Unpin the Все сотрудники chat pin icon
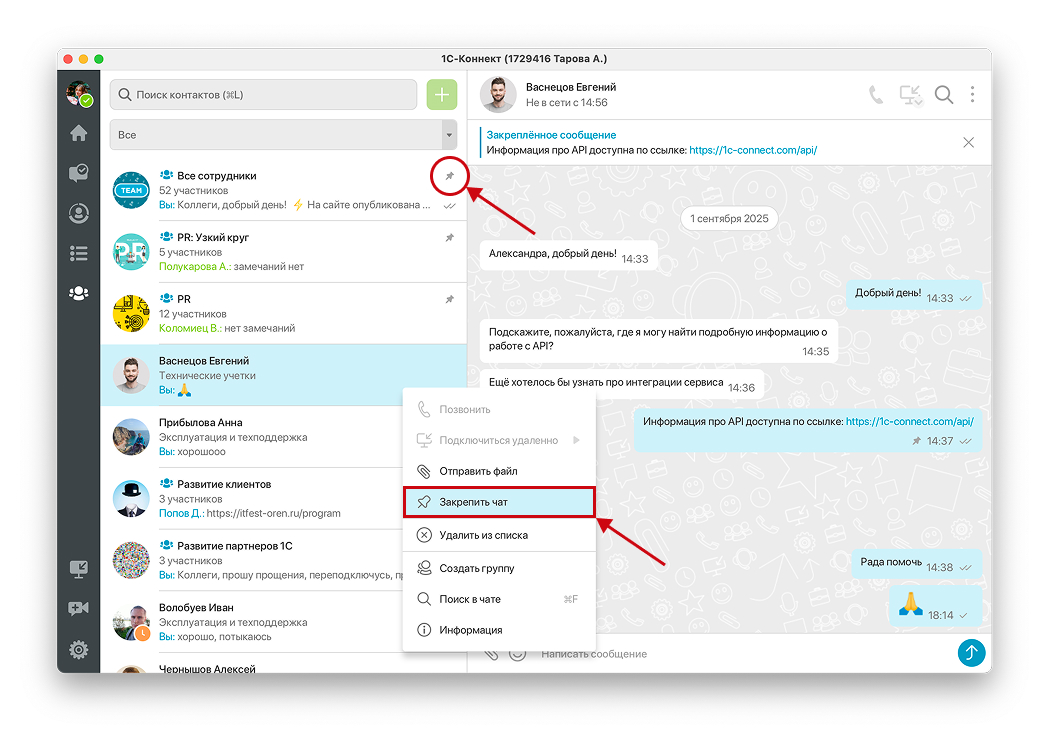1049x749 pixels. pos(449,177)
